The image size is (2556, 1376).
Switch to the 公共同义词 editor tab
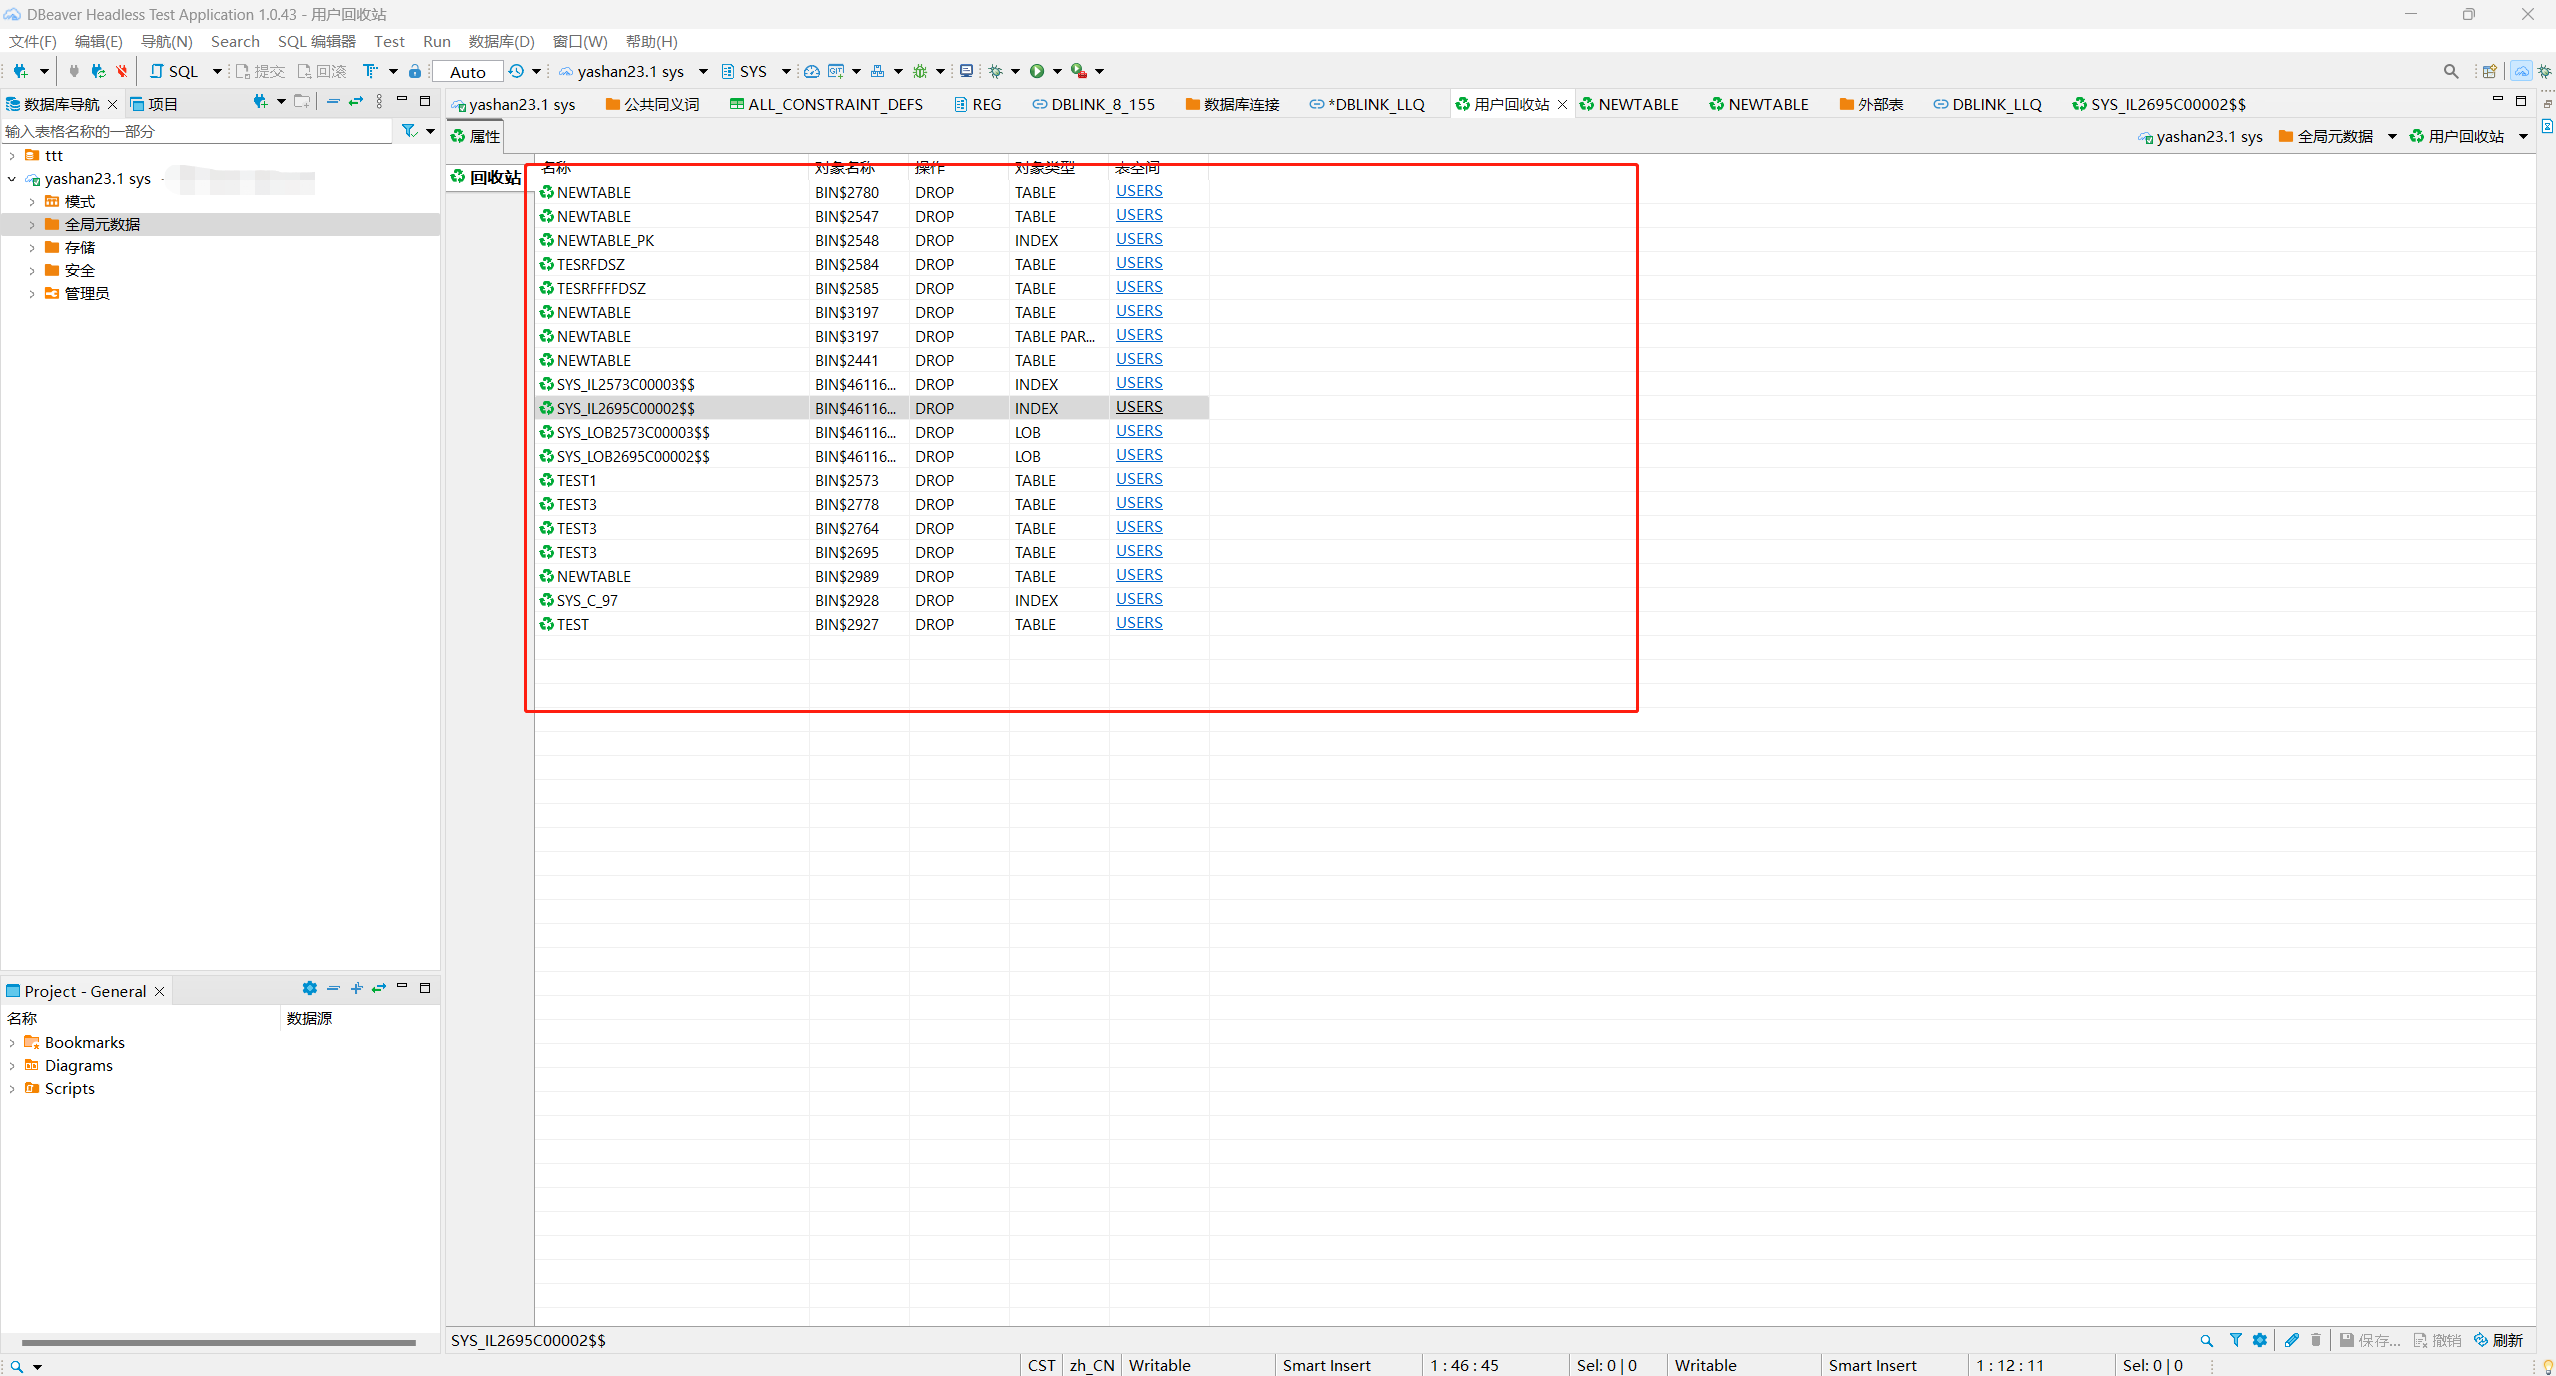(652, 104)
